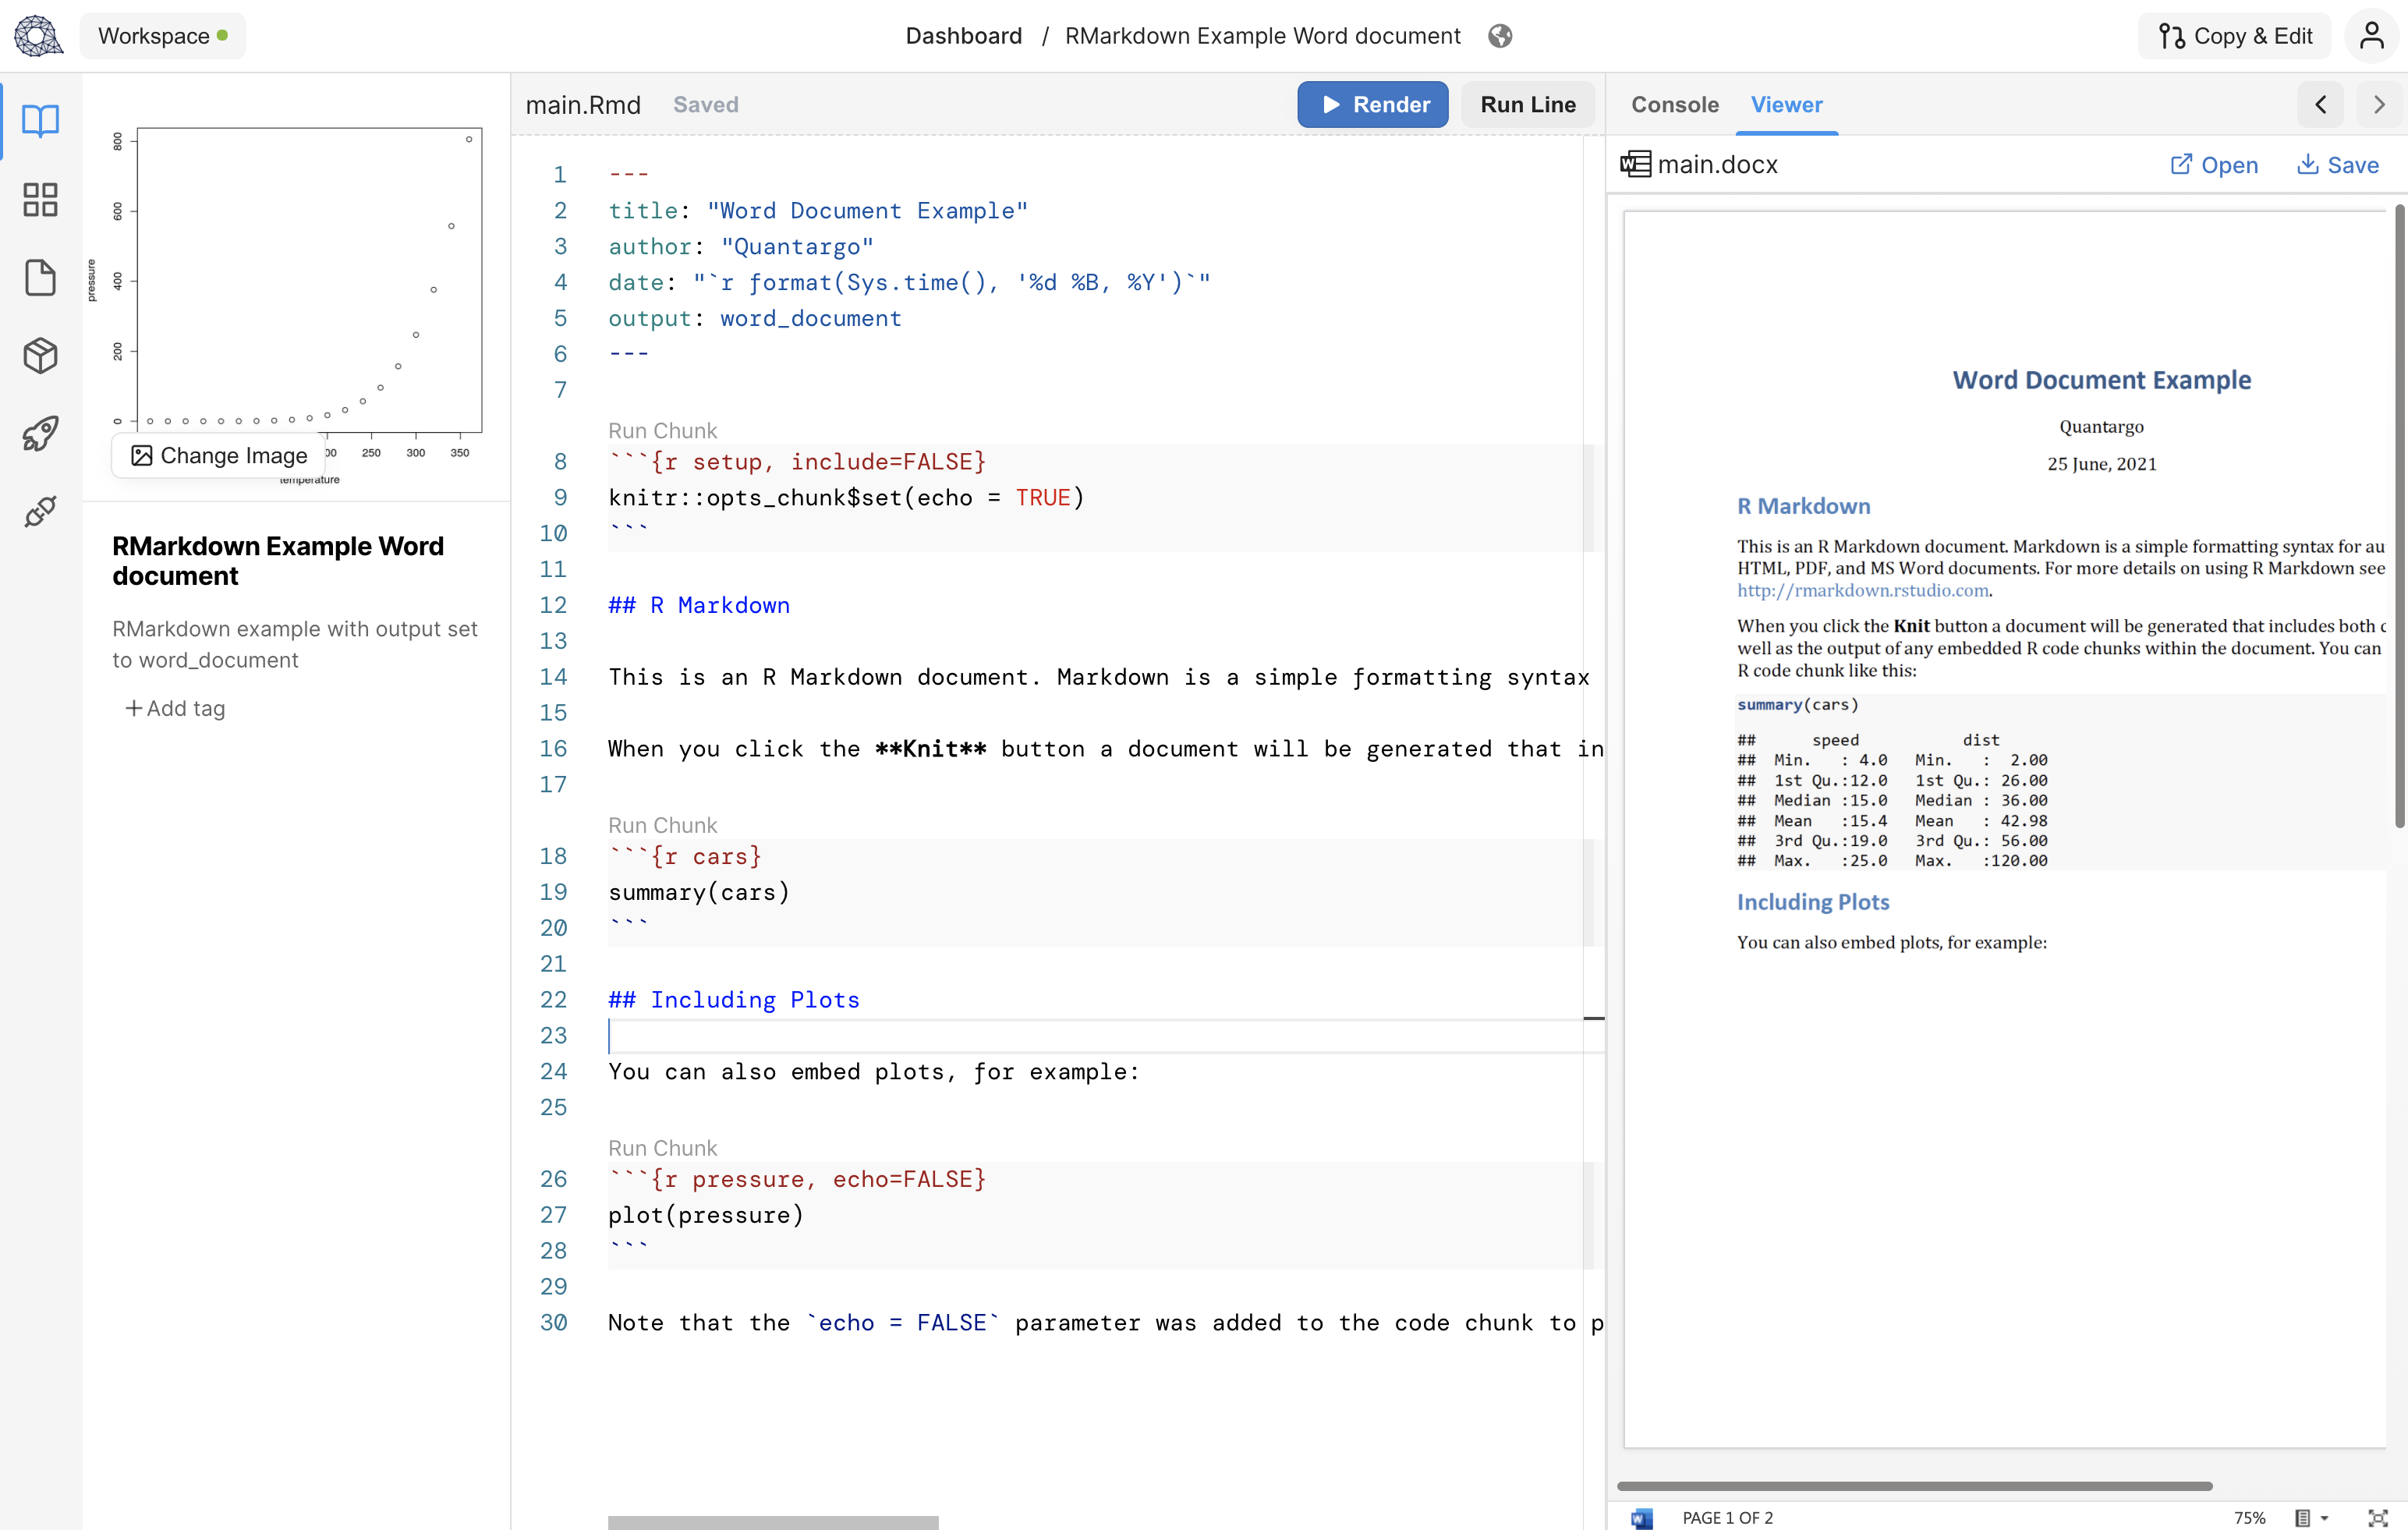The height and width of the screenshot is (1530, 2408).
Task: Click the plot(pressure) code line
Action: tap(706, 1215)
